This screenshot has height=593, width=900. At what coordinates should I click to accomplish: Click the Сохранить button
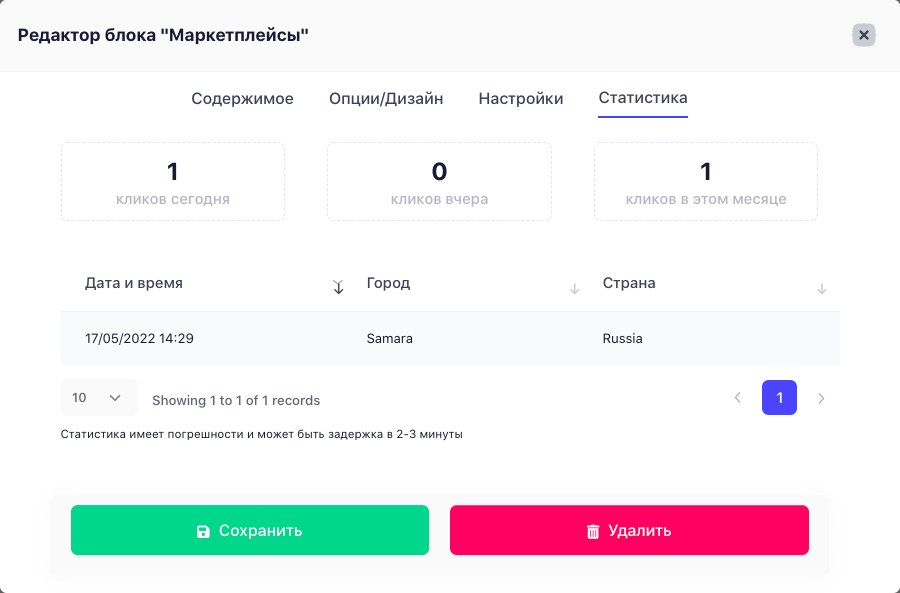click(250, 530)
